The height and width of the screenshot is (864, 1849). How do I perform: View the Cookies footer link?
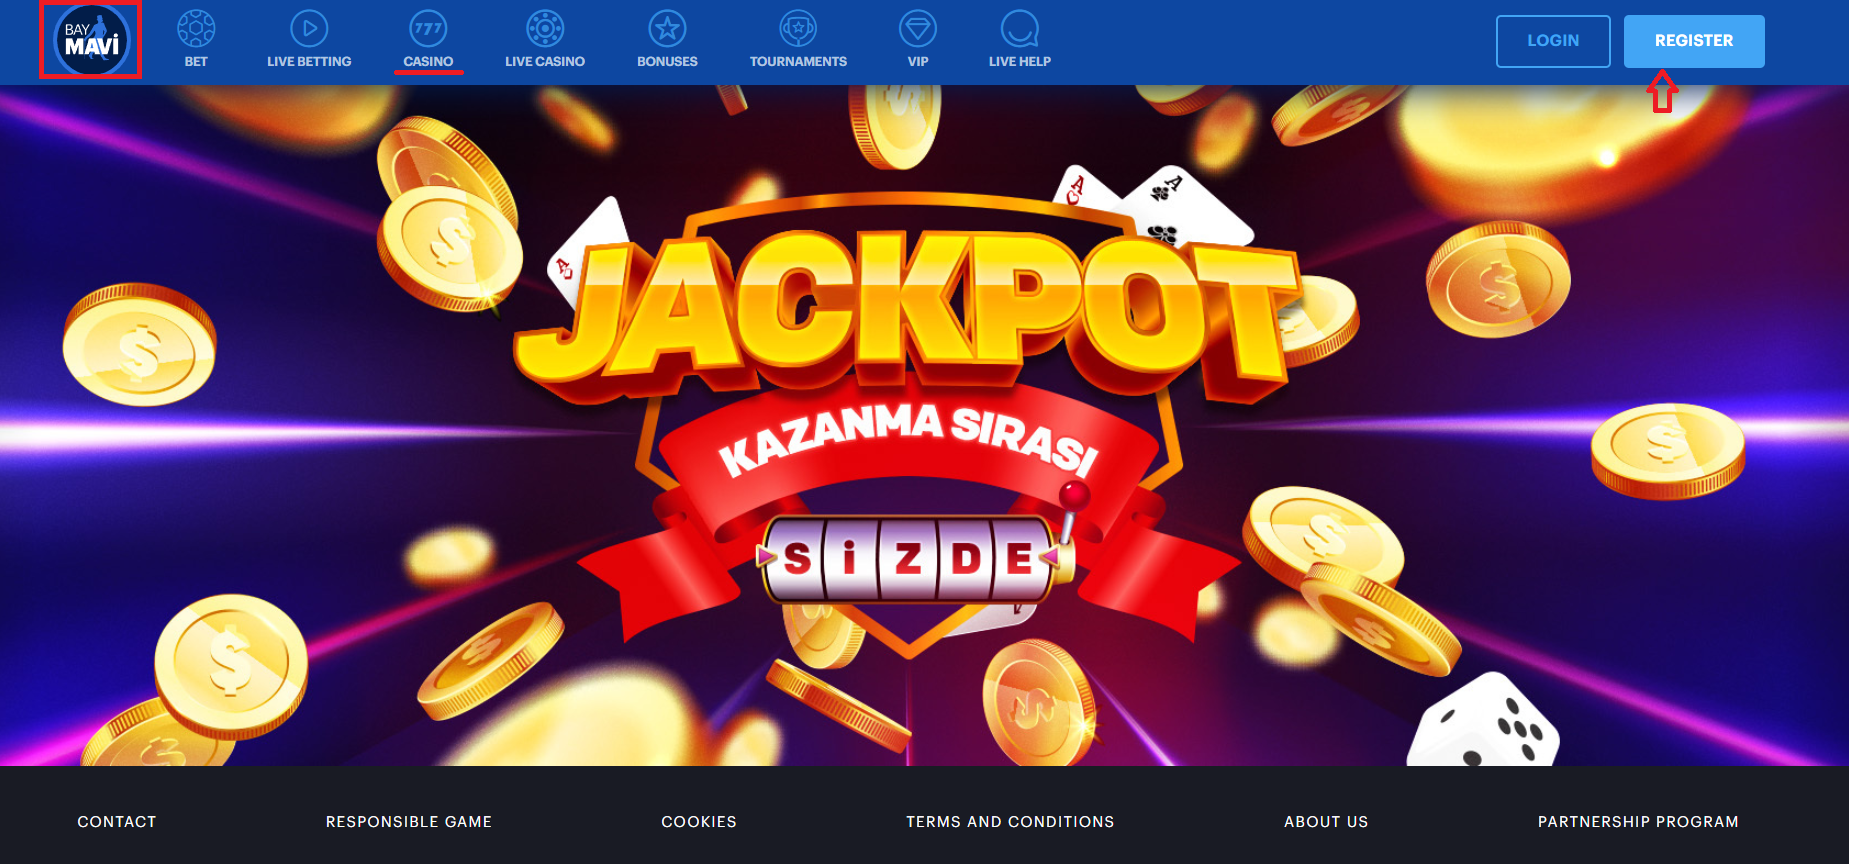click(699, 821)
